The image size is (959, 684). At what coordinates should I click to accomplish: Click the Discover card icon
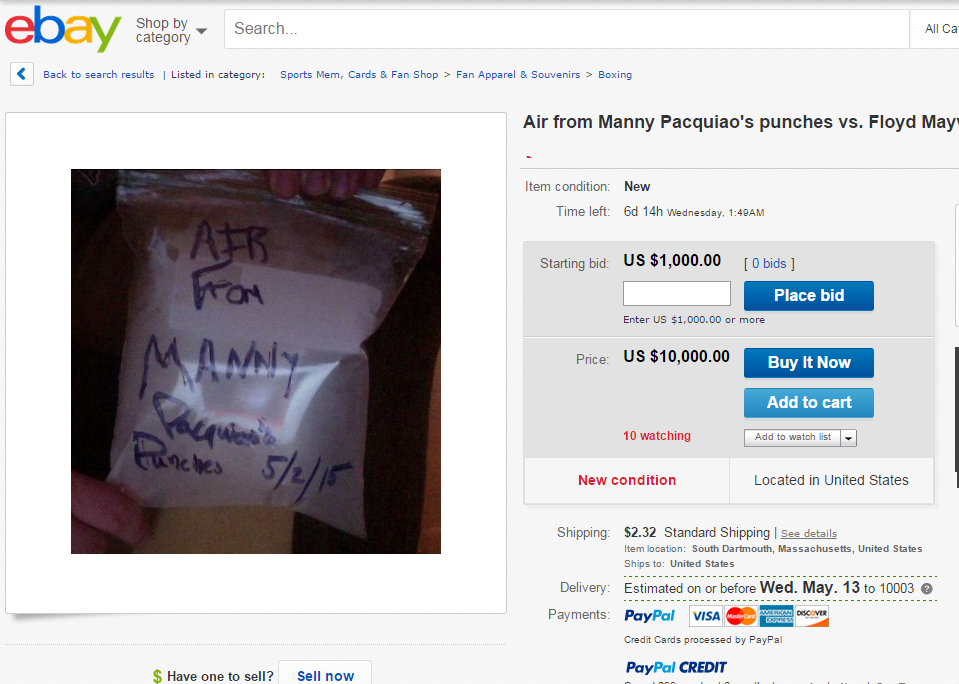[812, 616]
